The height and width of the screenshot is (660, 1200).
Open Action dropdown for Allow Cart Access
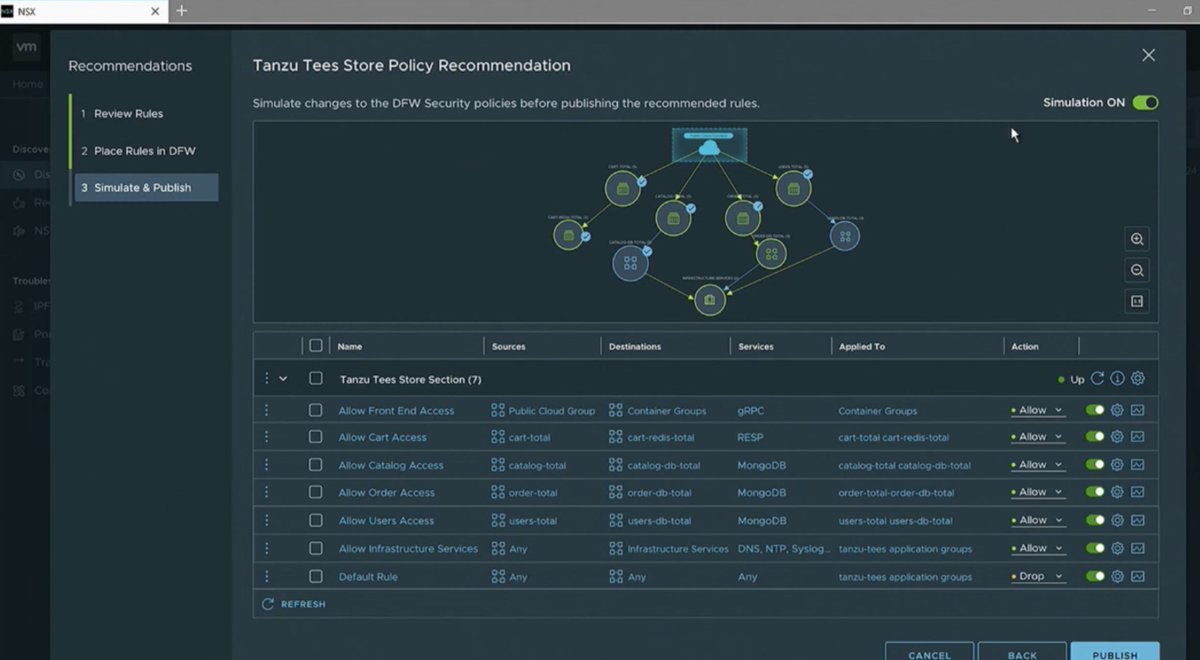point(1038,437)
